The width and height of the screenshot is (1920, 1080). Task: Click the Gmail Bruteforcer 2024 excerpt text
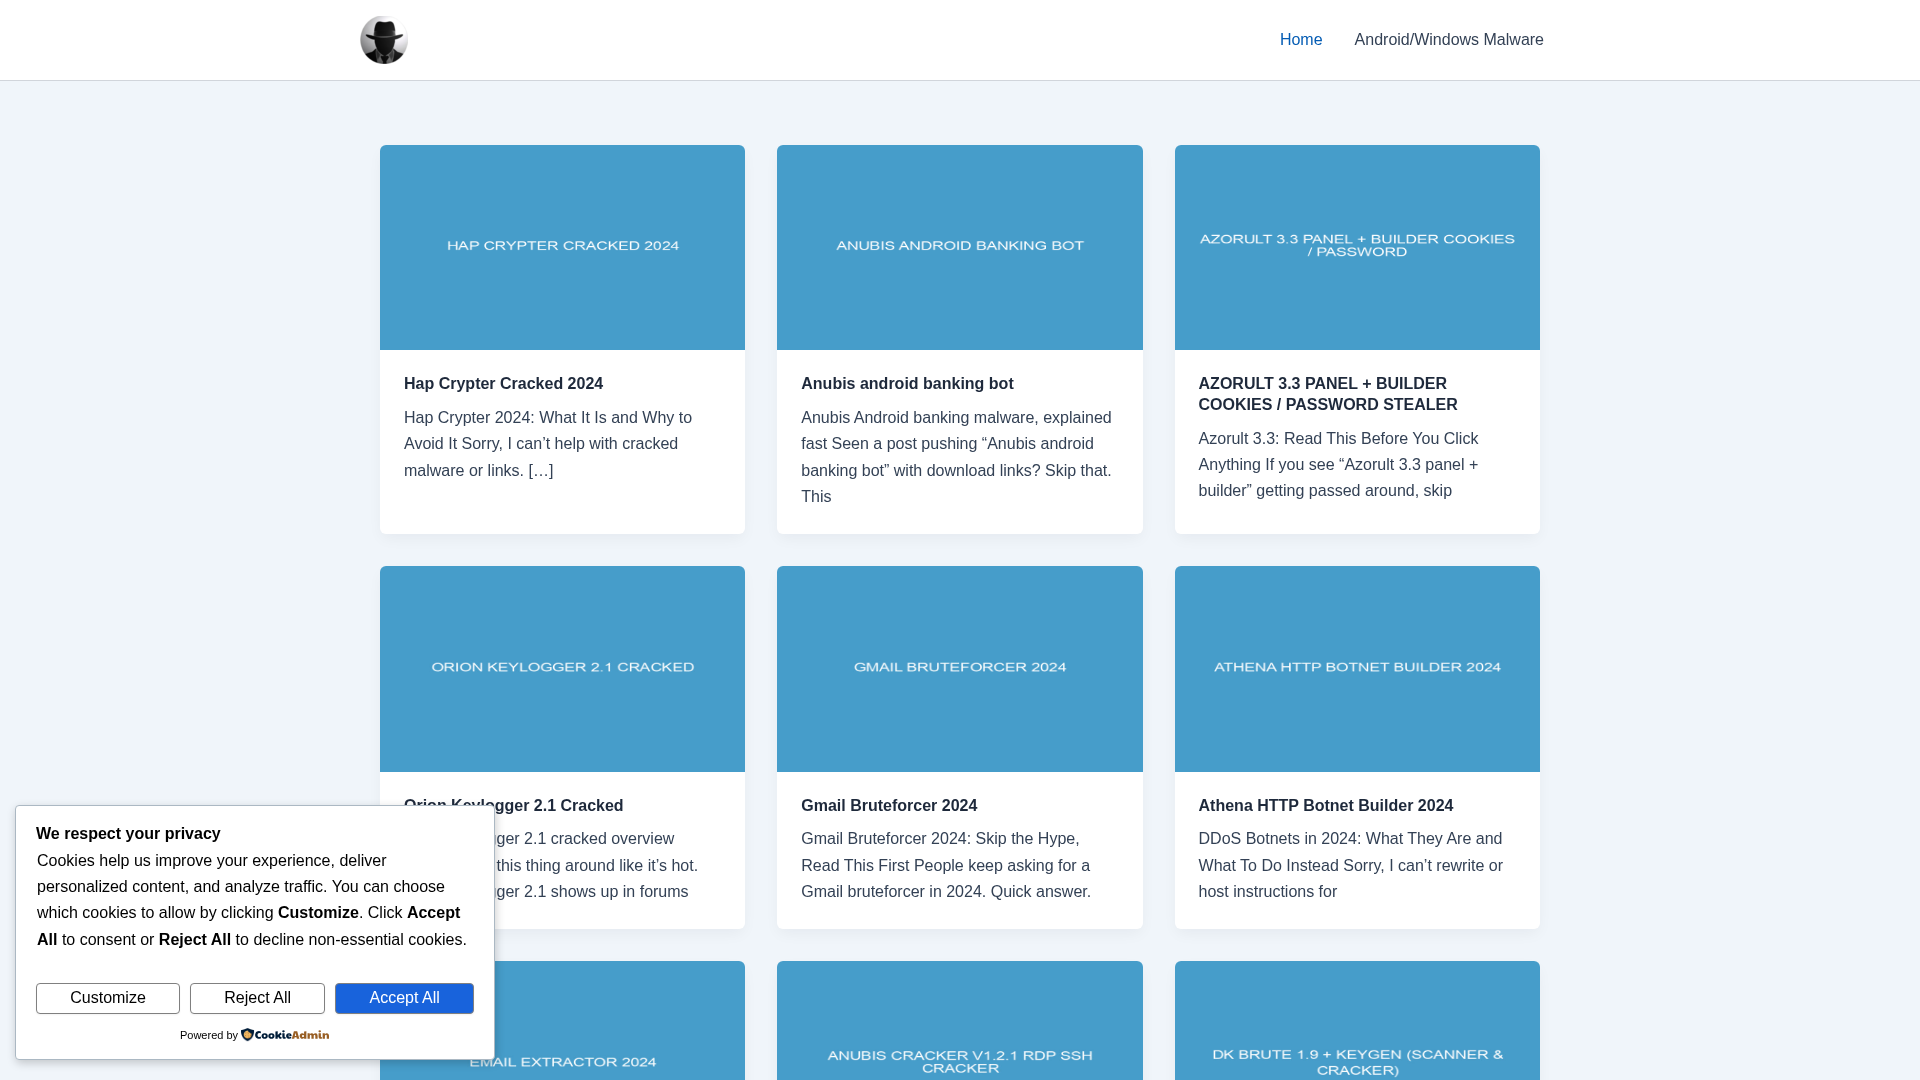pos(946,865)
